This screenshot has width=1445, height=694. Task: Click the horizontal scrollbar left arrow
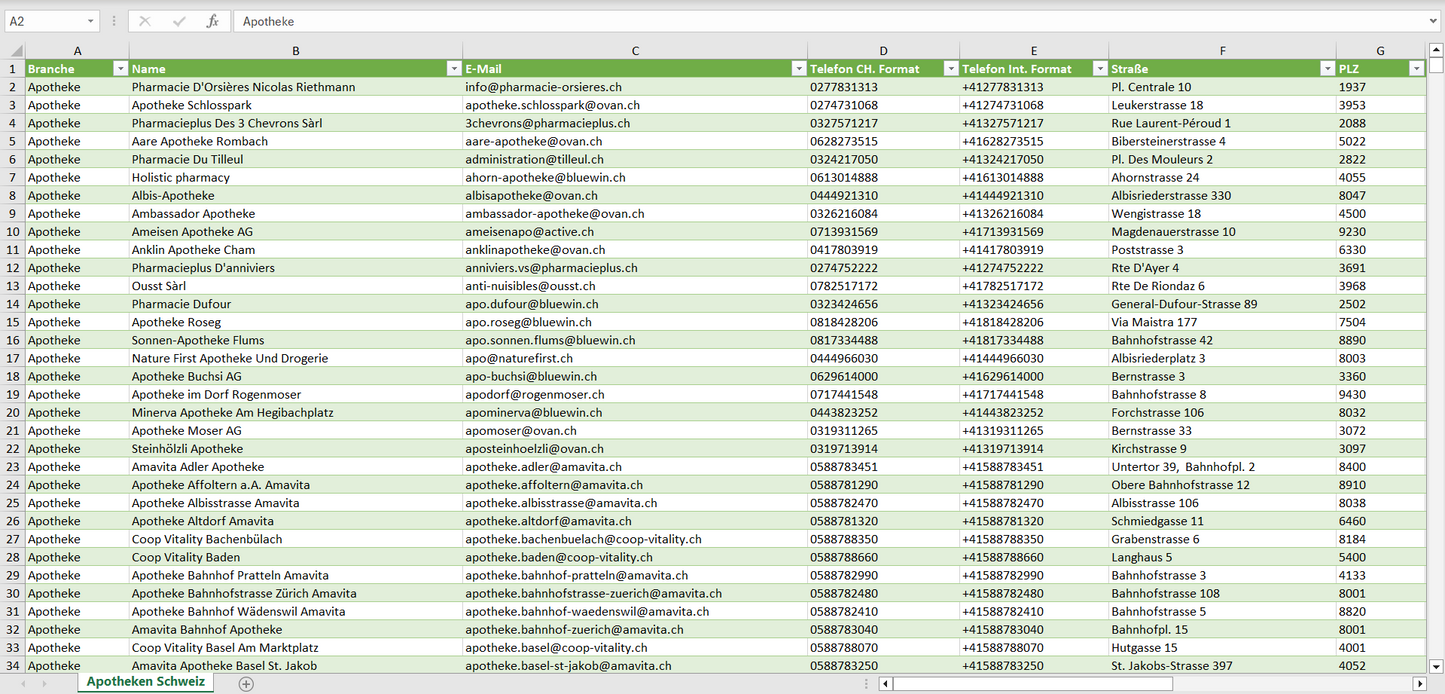885,684
